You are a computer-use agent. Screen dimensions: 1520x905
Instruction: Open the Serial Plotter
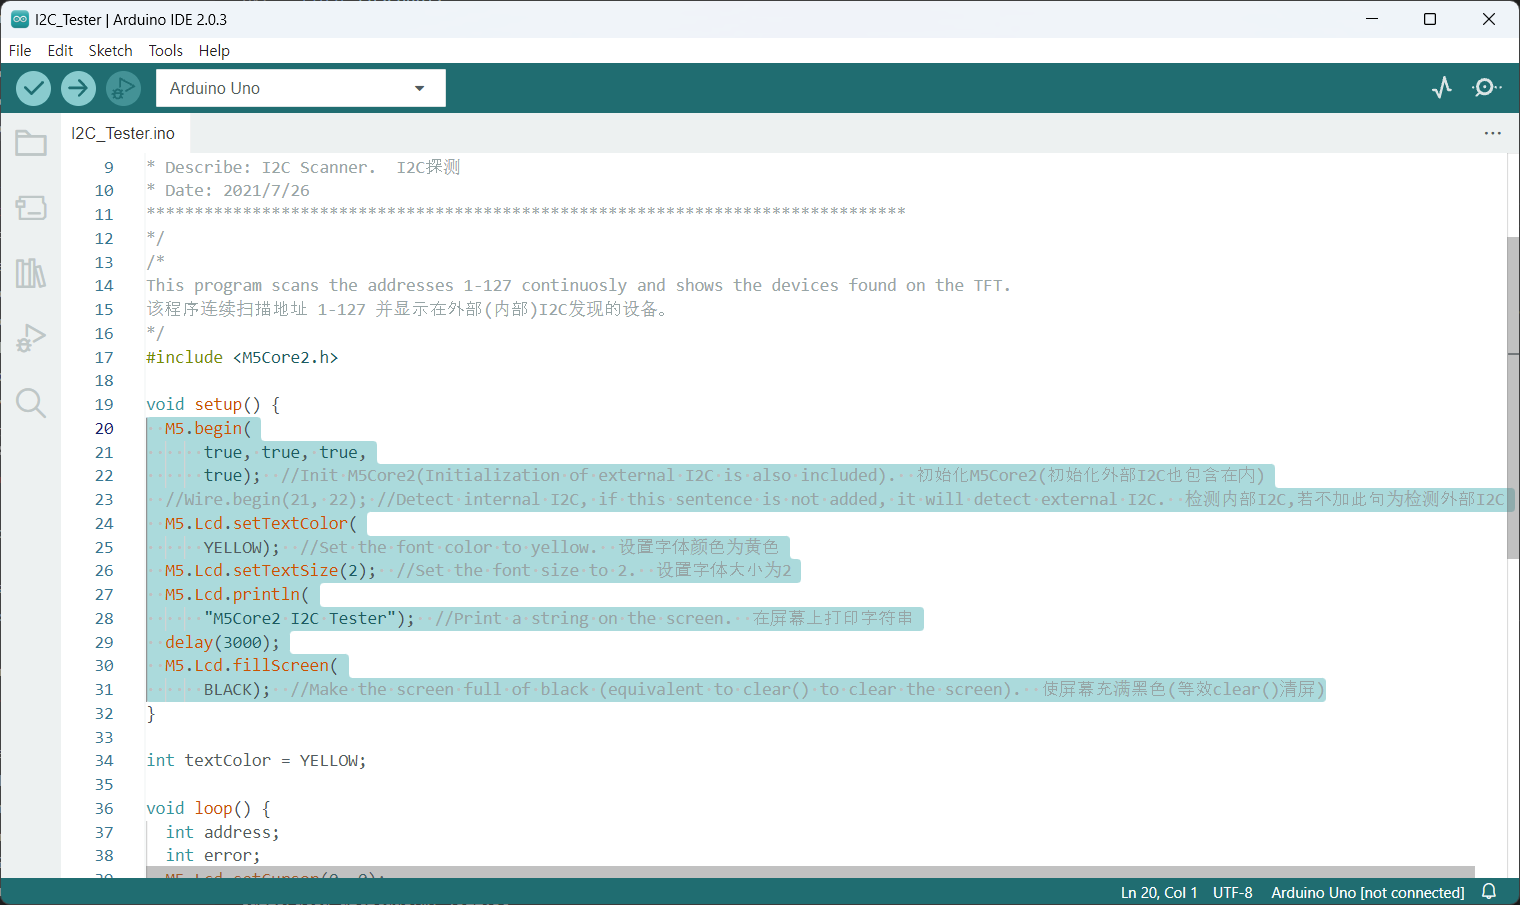[1442, 88]
